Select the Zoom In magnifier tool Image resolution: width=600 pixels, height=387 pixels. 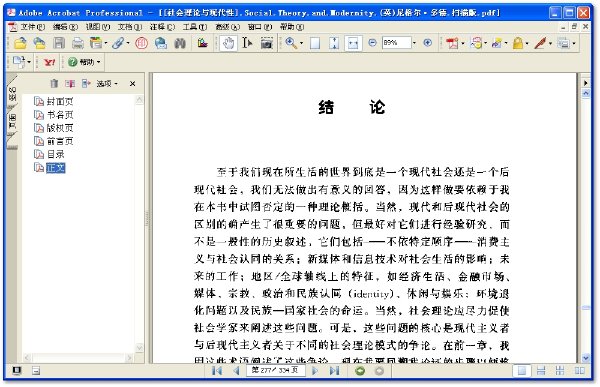point(291,43)
